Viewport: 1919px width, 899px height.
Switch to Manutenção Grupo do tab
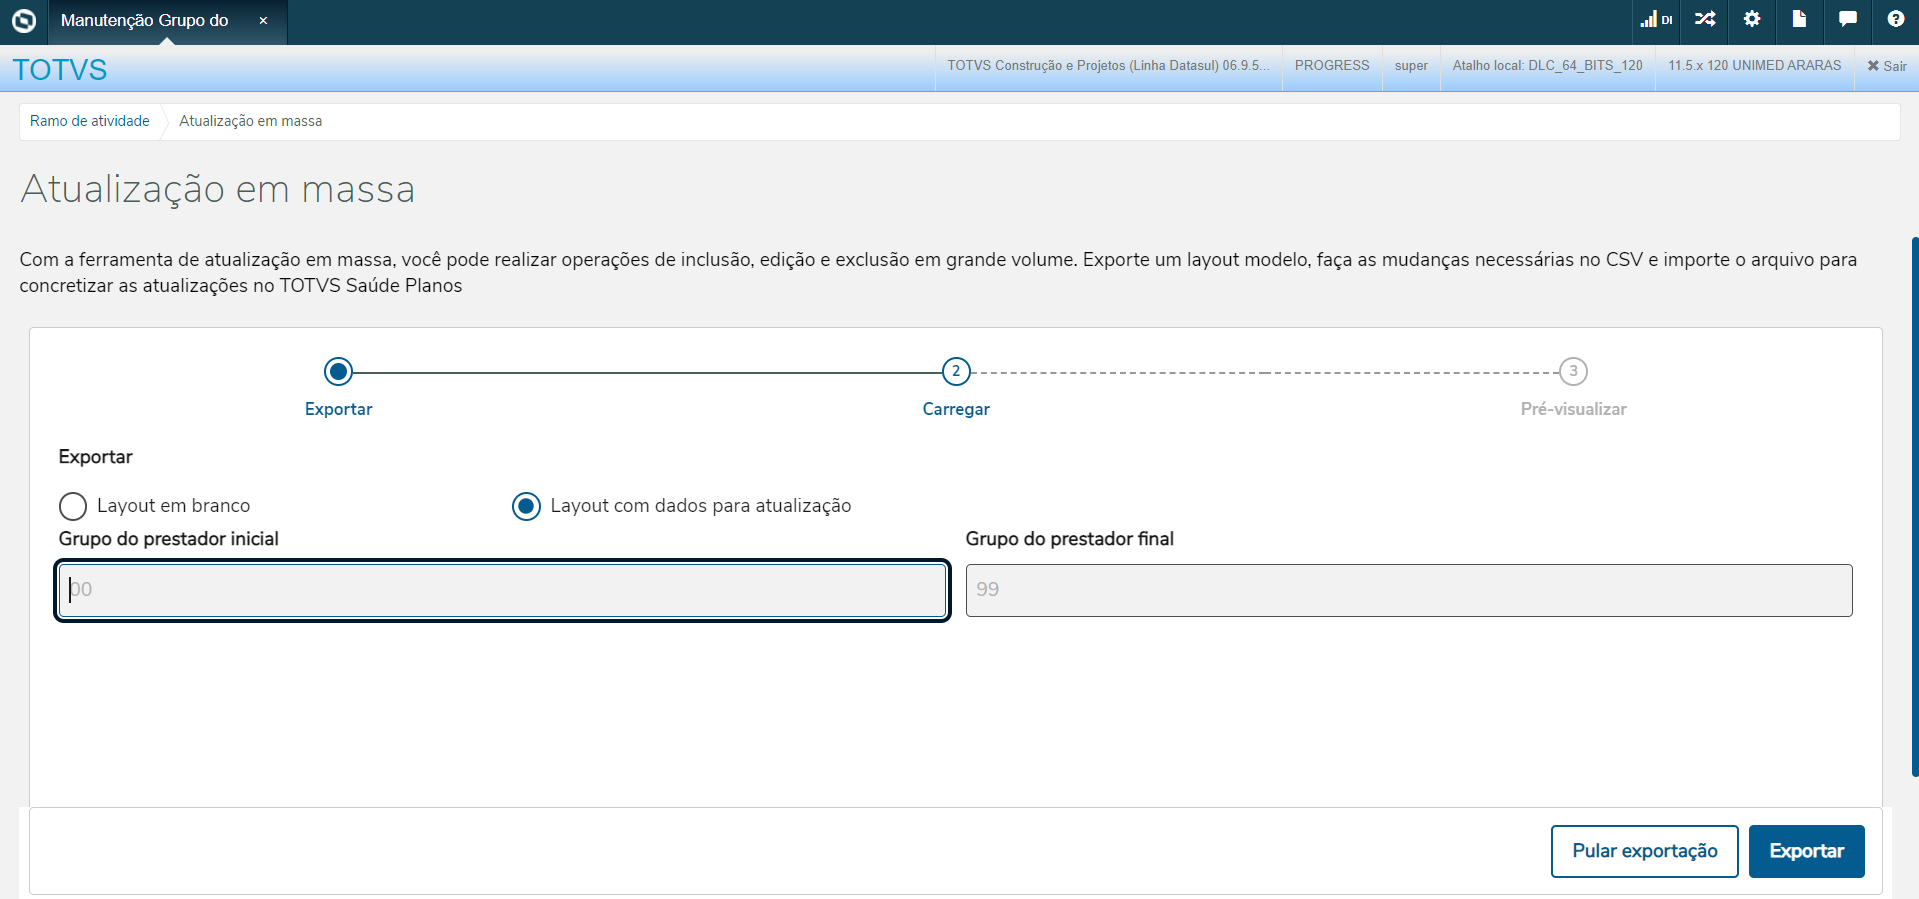click(145, 21)
